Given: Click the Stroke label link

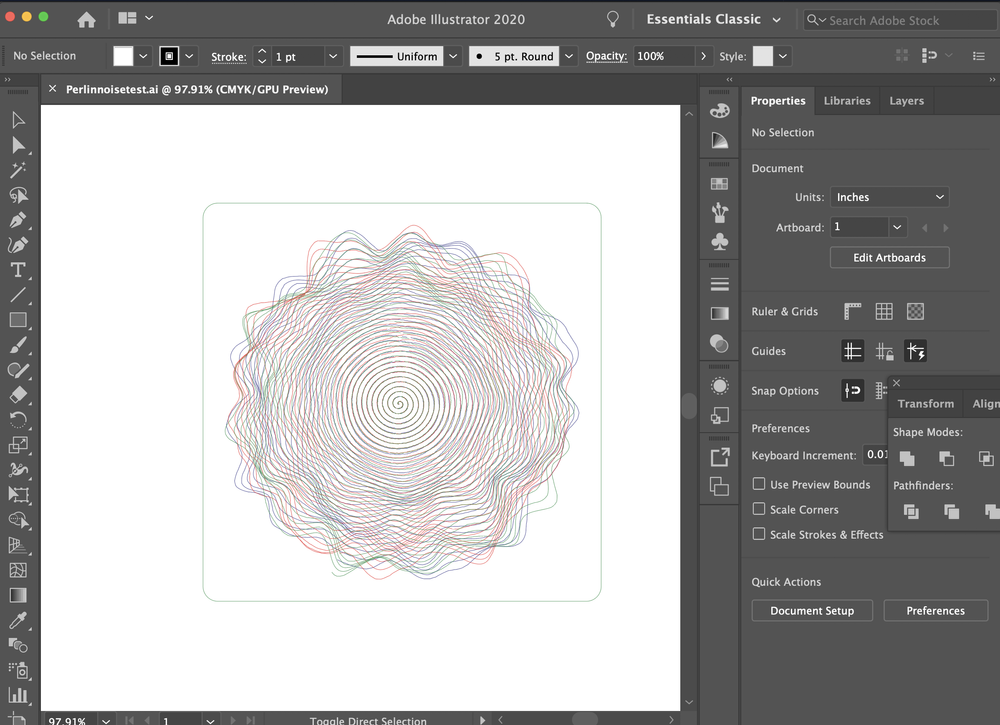Looking at the screenshot, I should [229, 57].
